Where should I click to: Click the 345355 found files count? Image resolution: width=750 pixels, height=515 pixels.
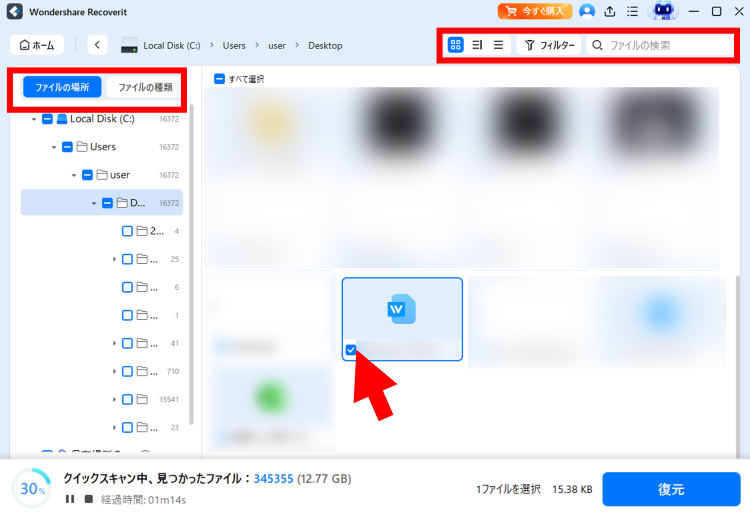273,479
